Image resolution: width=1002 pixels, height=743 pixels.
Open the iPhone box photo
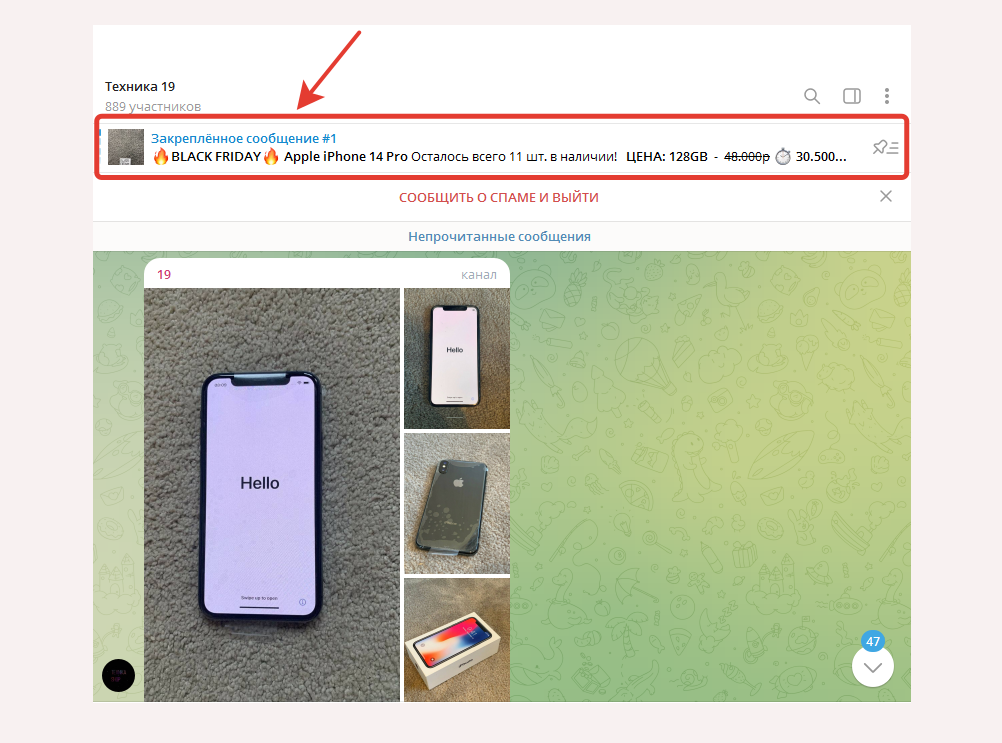click(457, 640)
